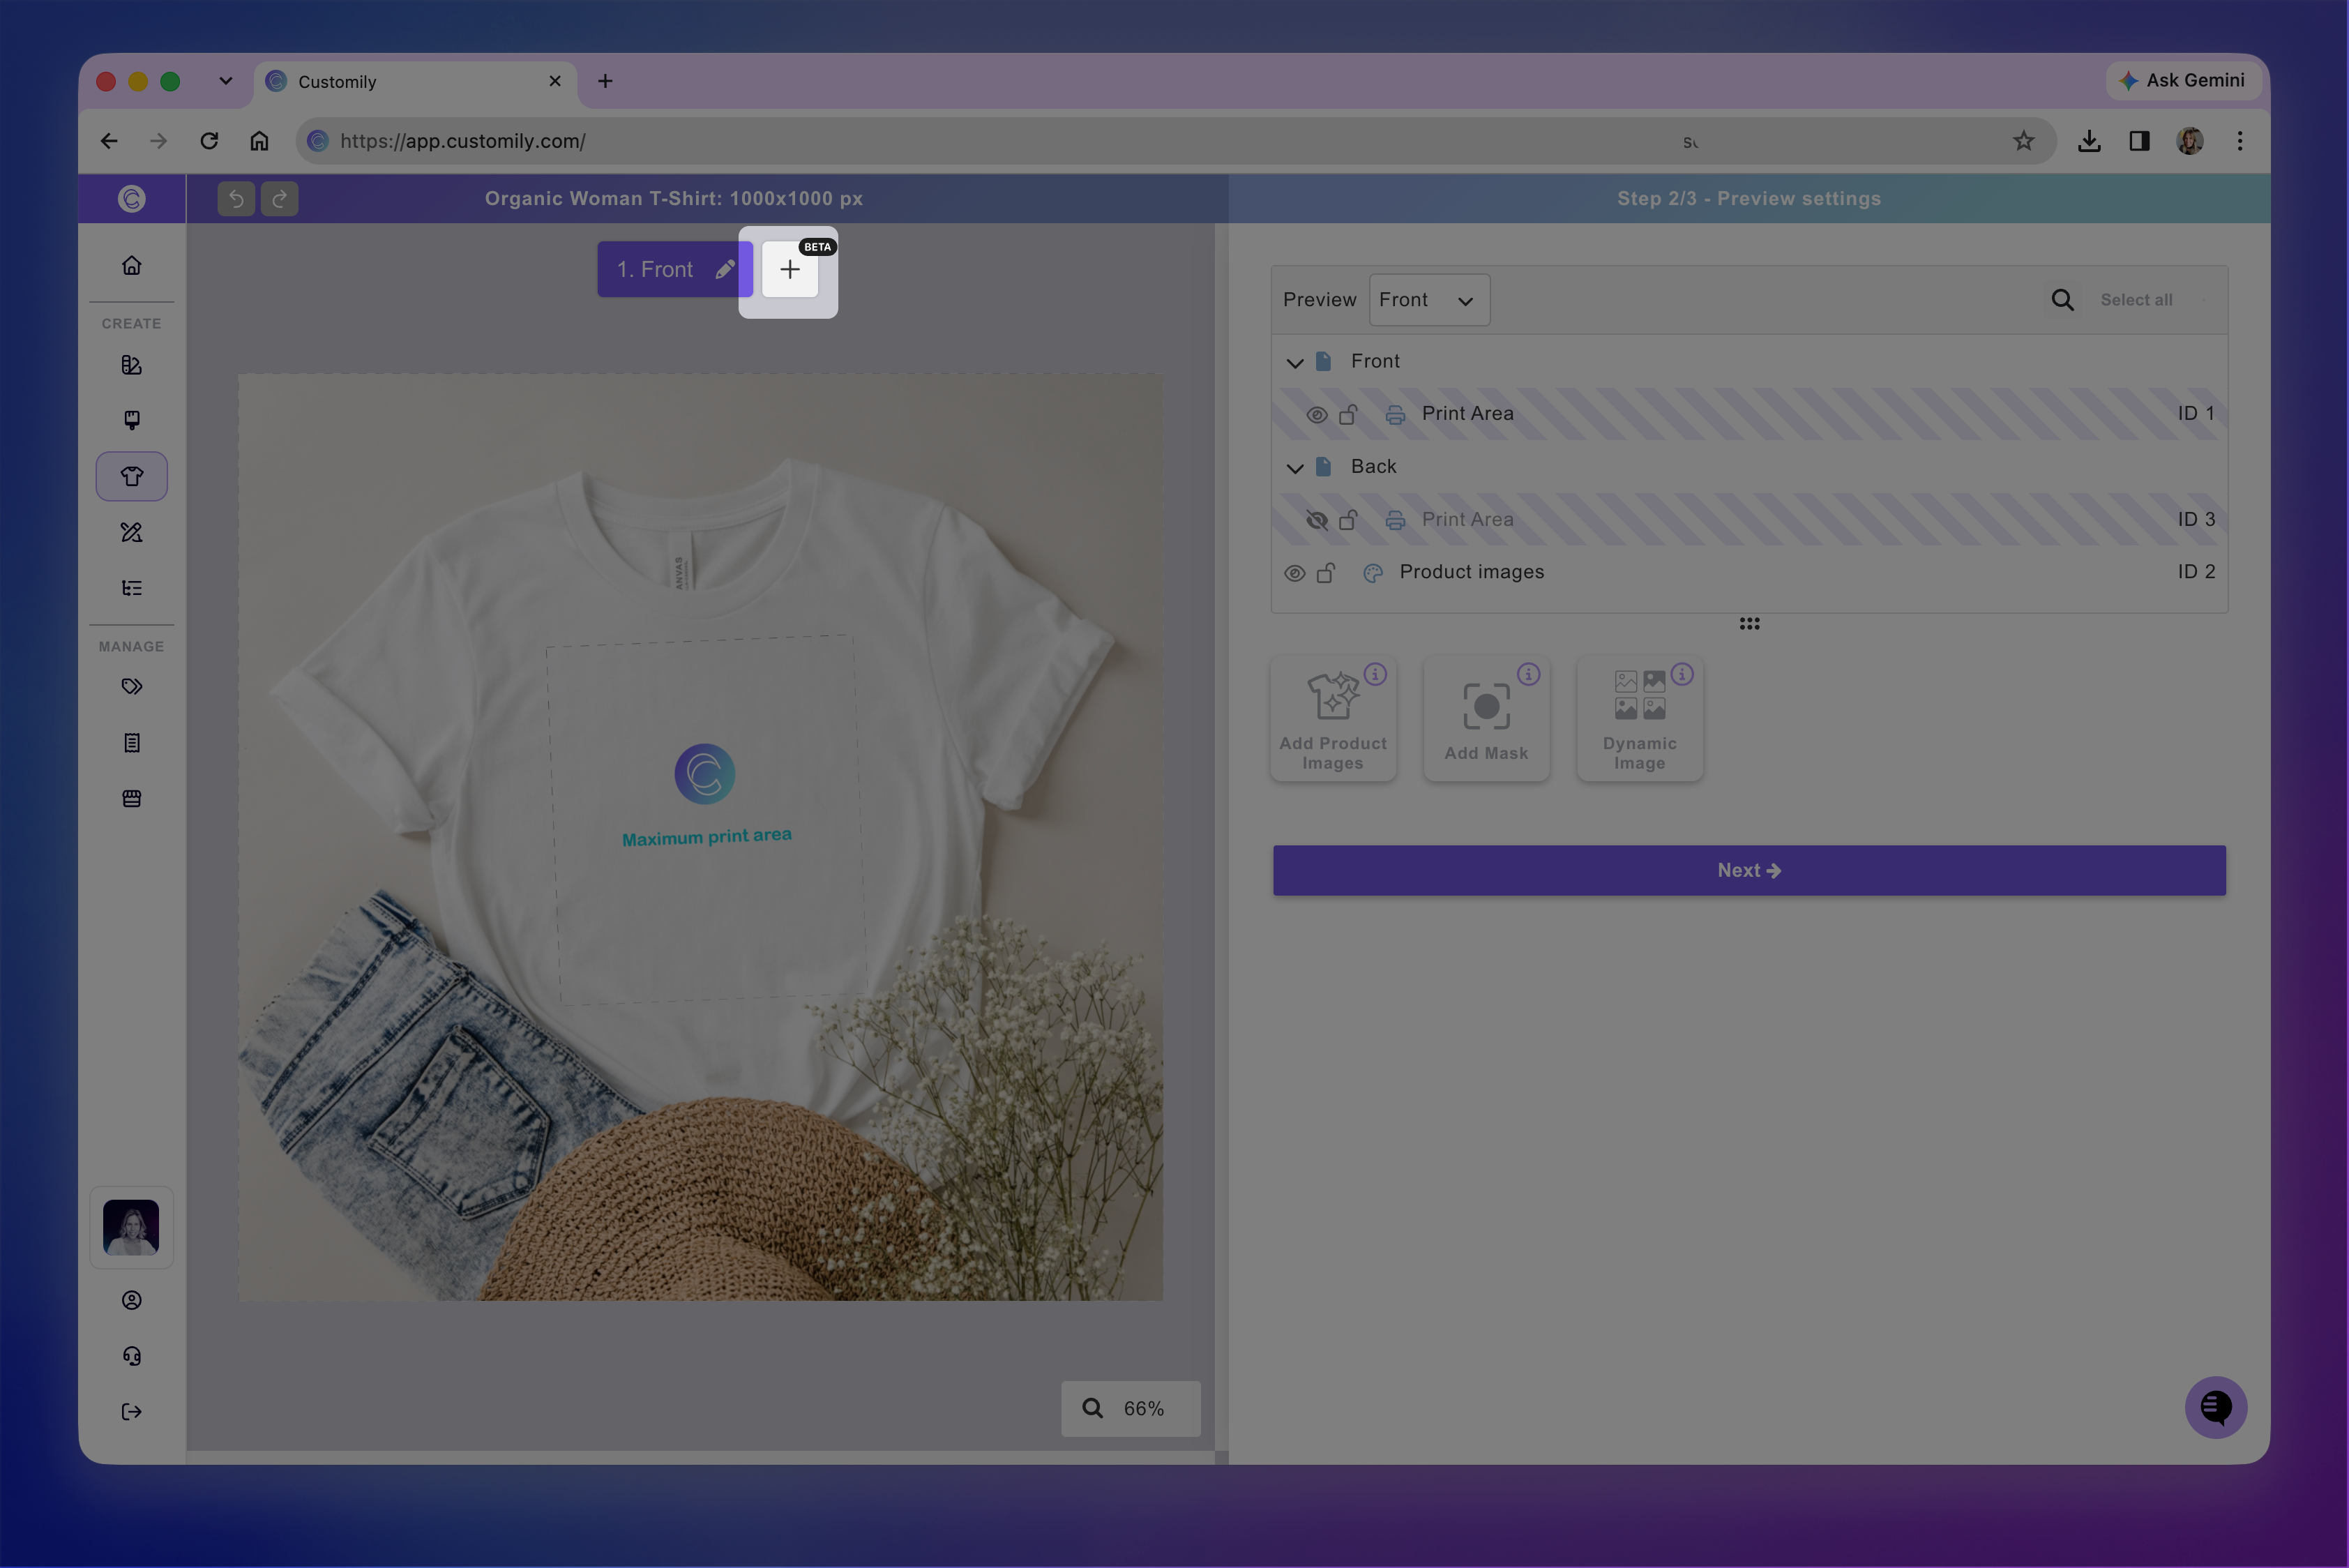Open the browser tab list chevron
Screen dimensions: 2349x1568
pos(226,81)
